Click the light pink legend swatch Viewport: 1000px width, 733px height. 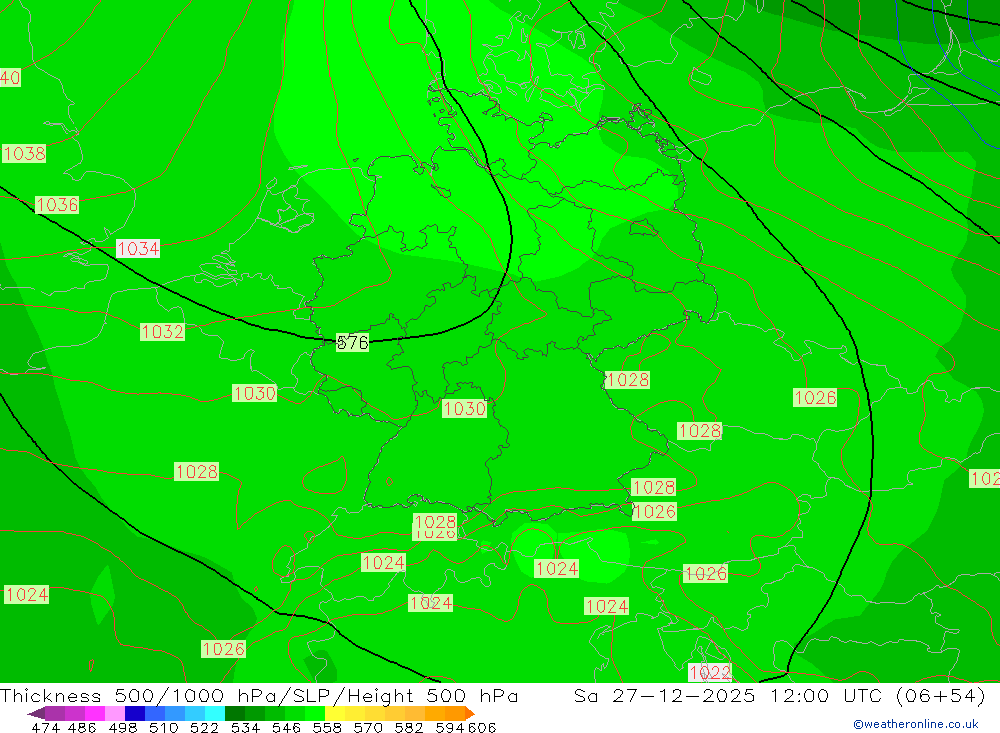click(x=115, y=713)
